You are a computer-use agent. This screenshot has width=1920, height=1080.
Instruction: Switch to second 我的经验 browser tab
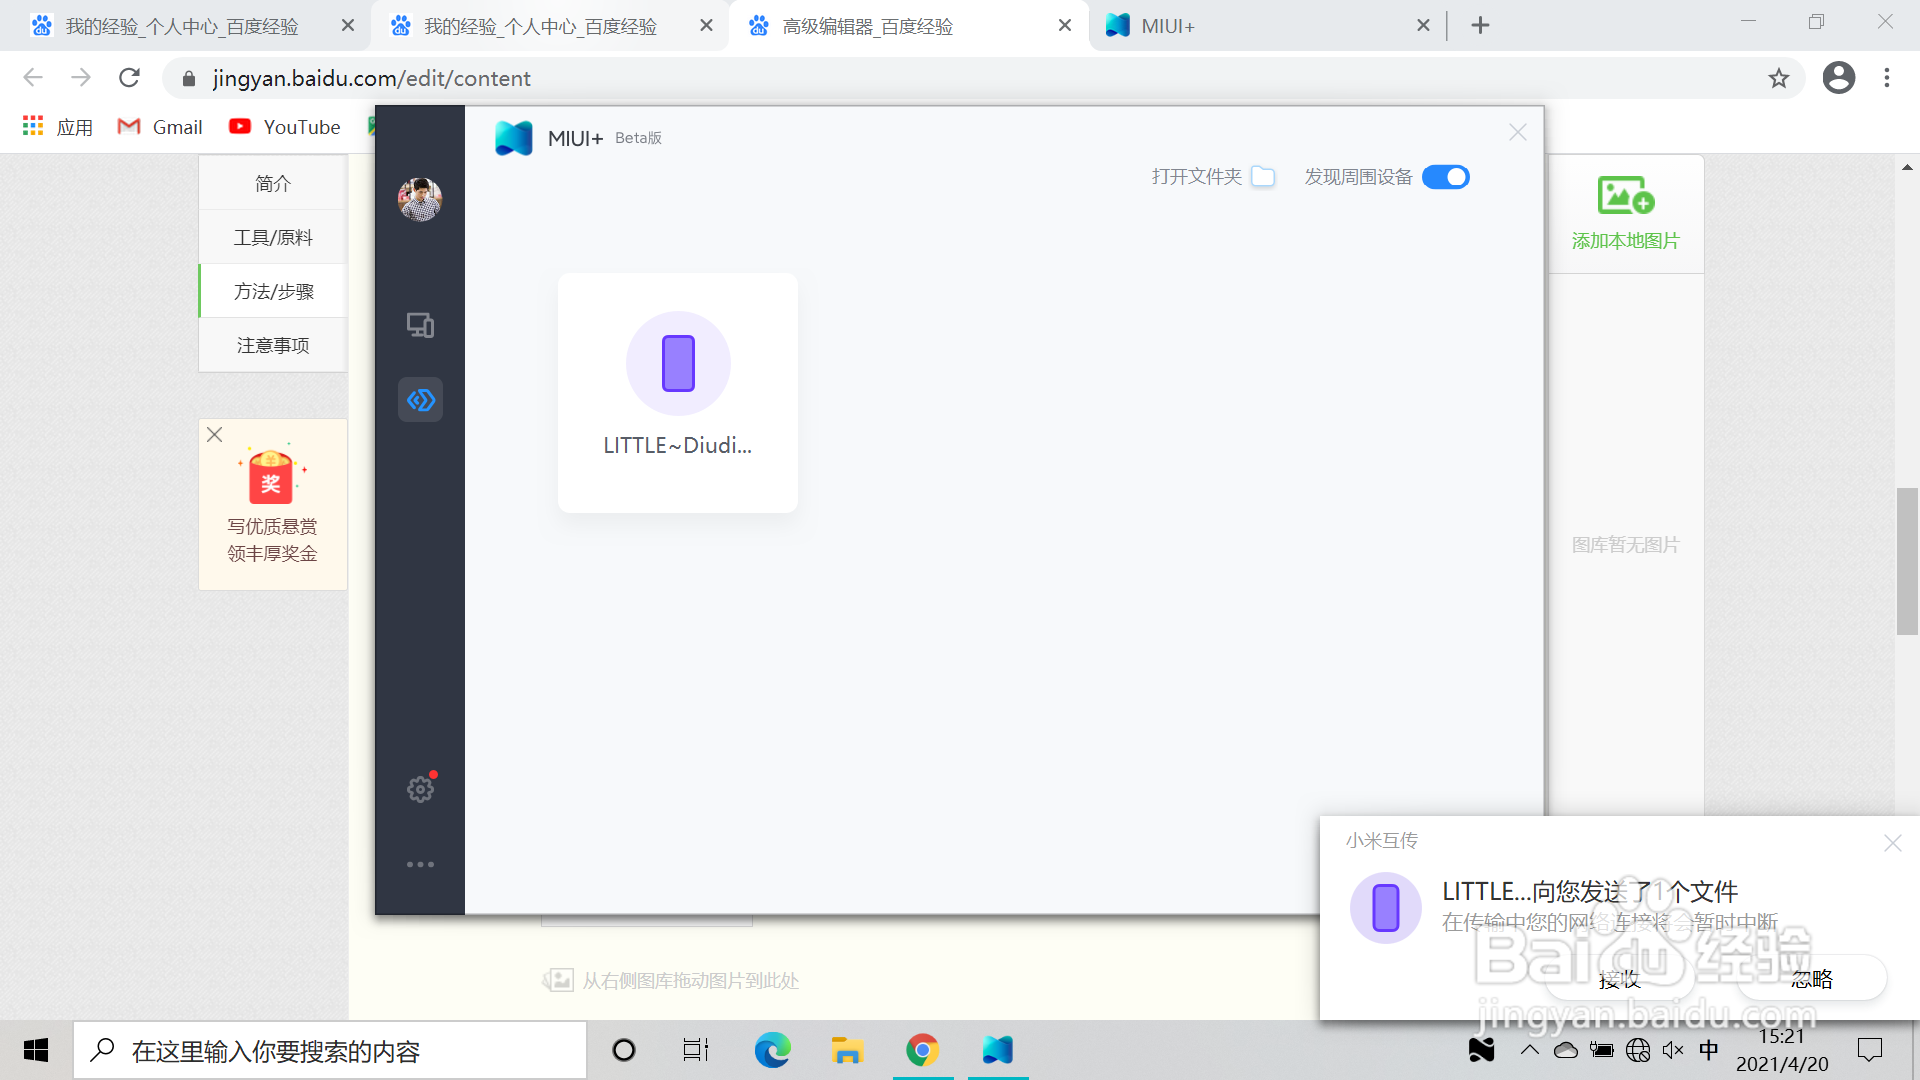pos(540,26)
